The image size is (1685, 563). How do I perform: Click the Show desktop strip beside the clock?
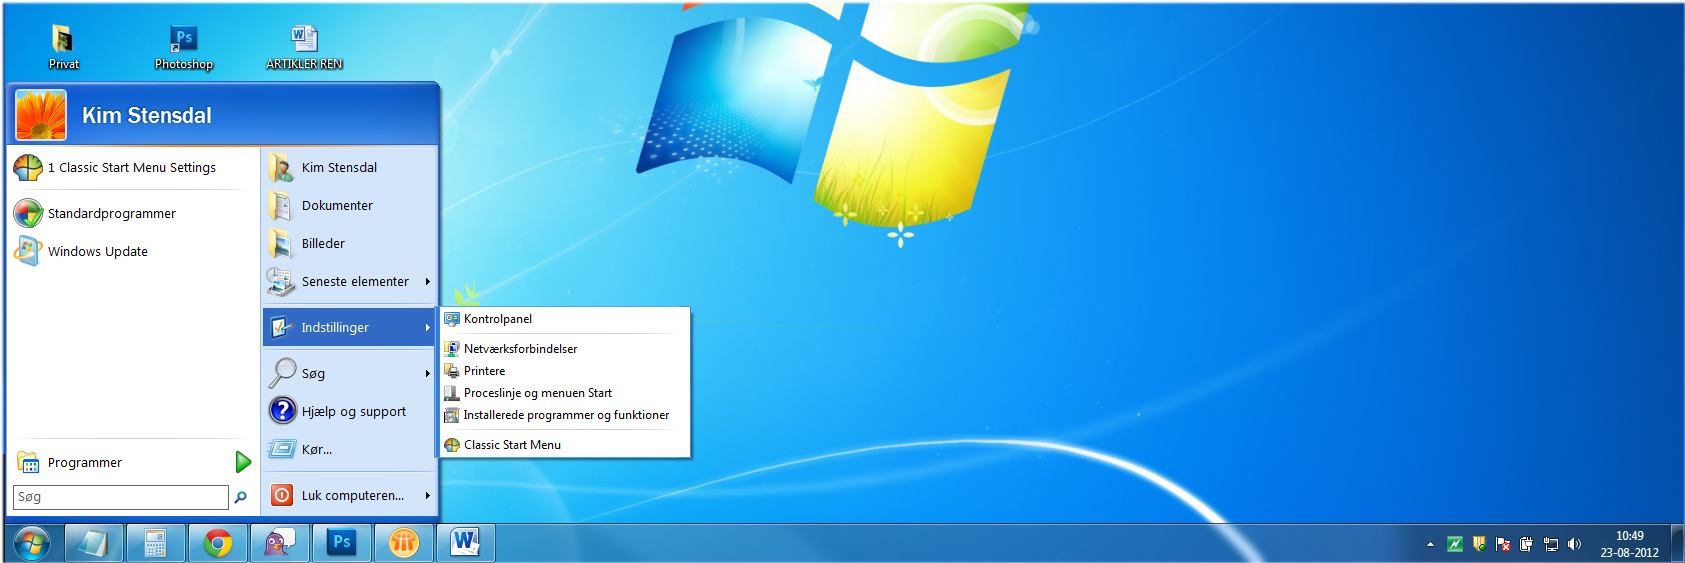coord(1676,543)
